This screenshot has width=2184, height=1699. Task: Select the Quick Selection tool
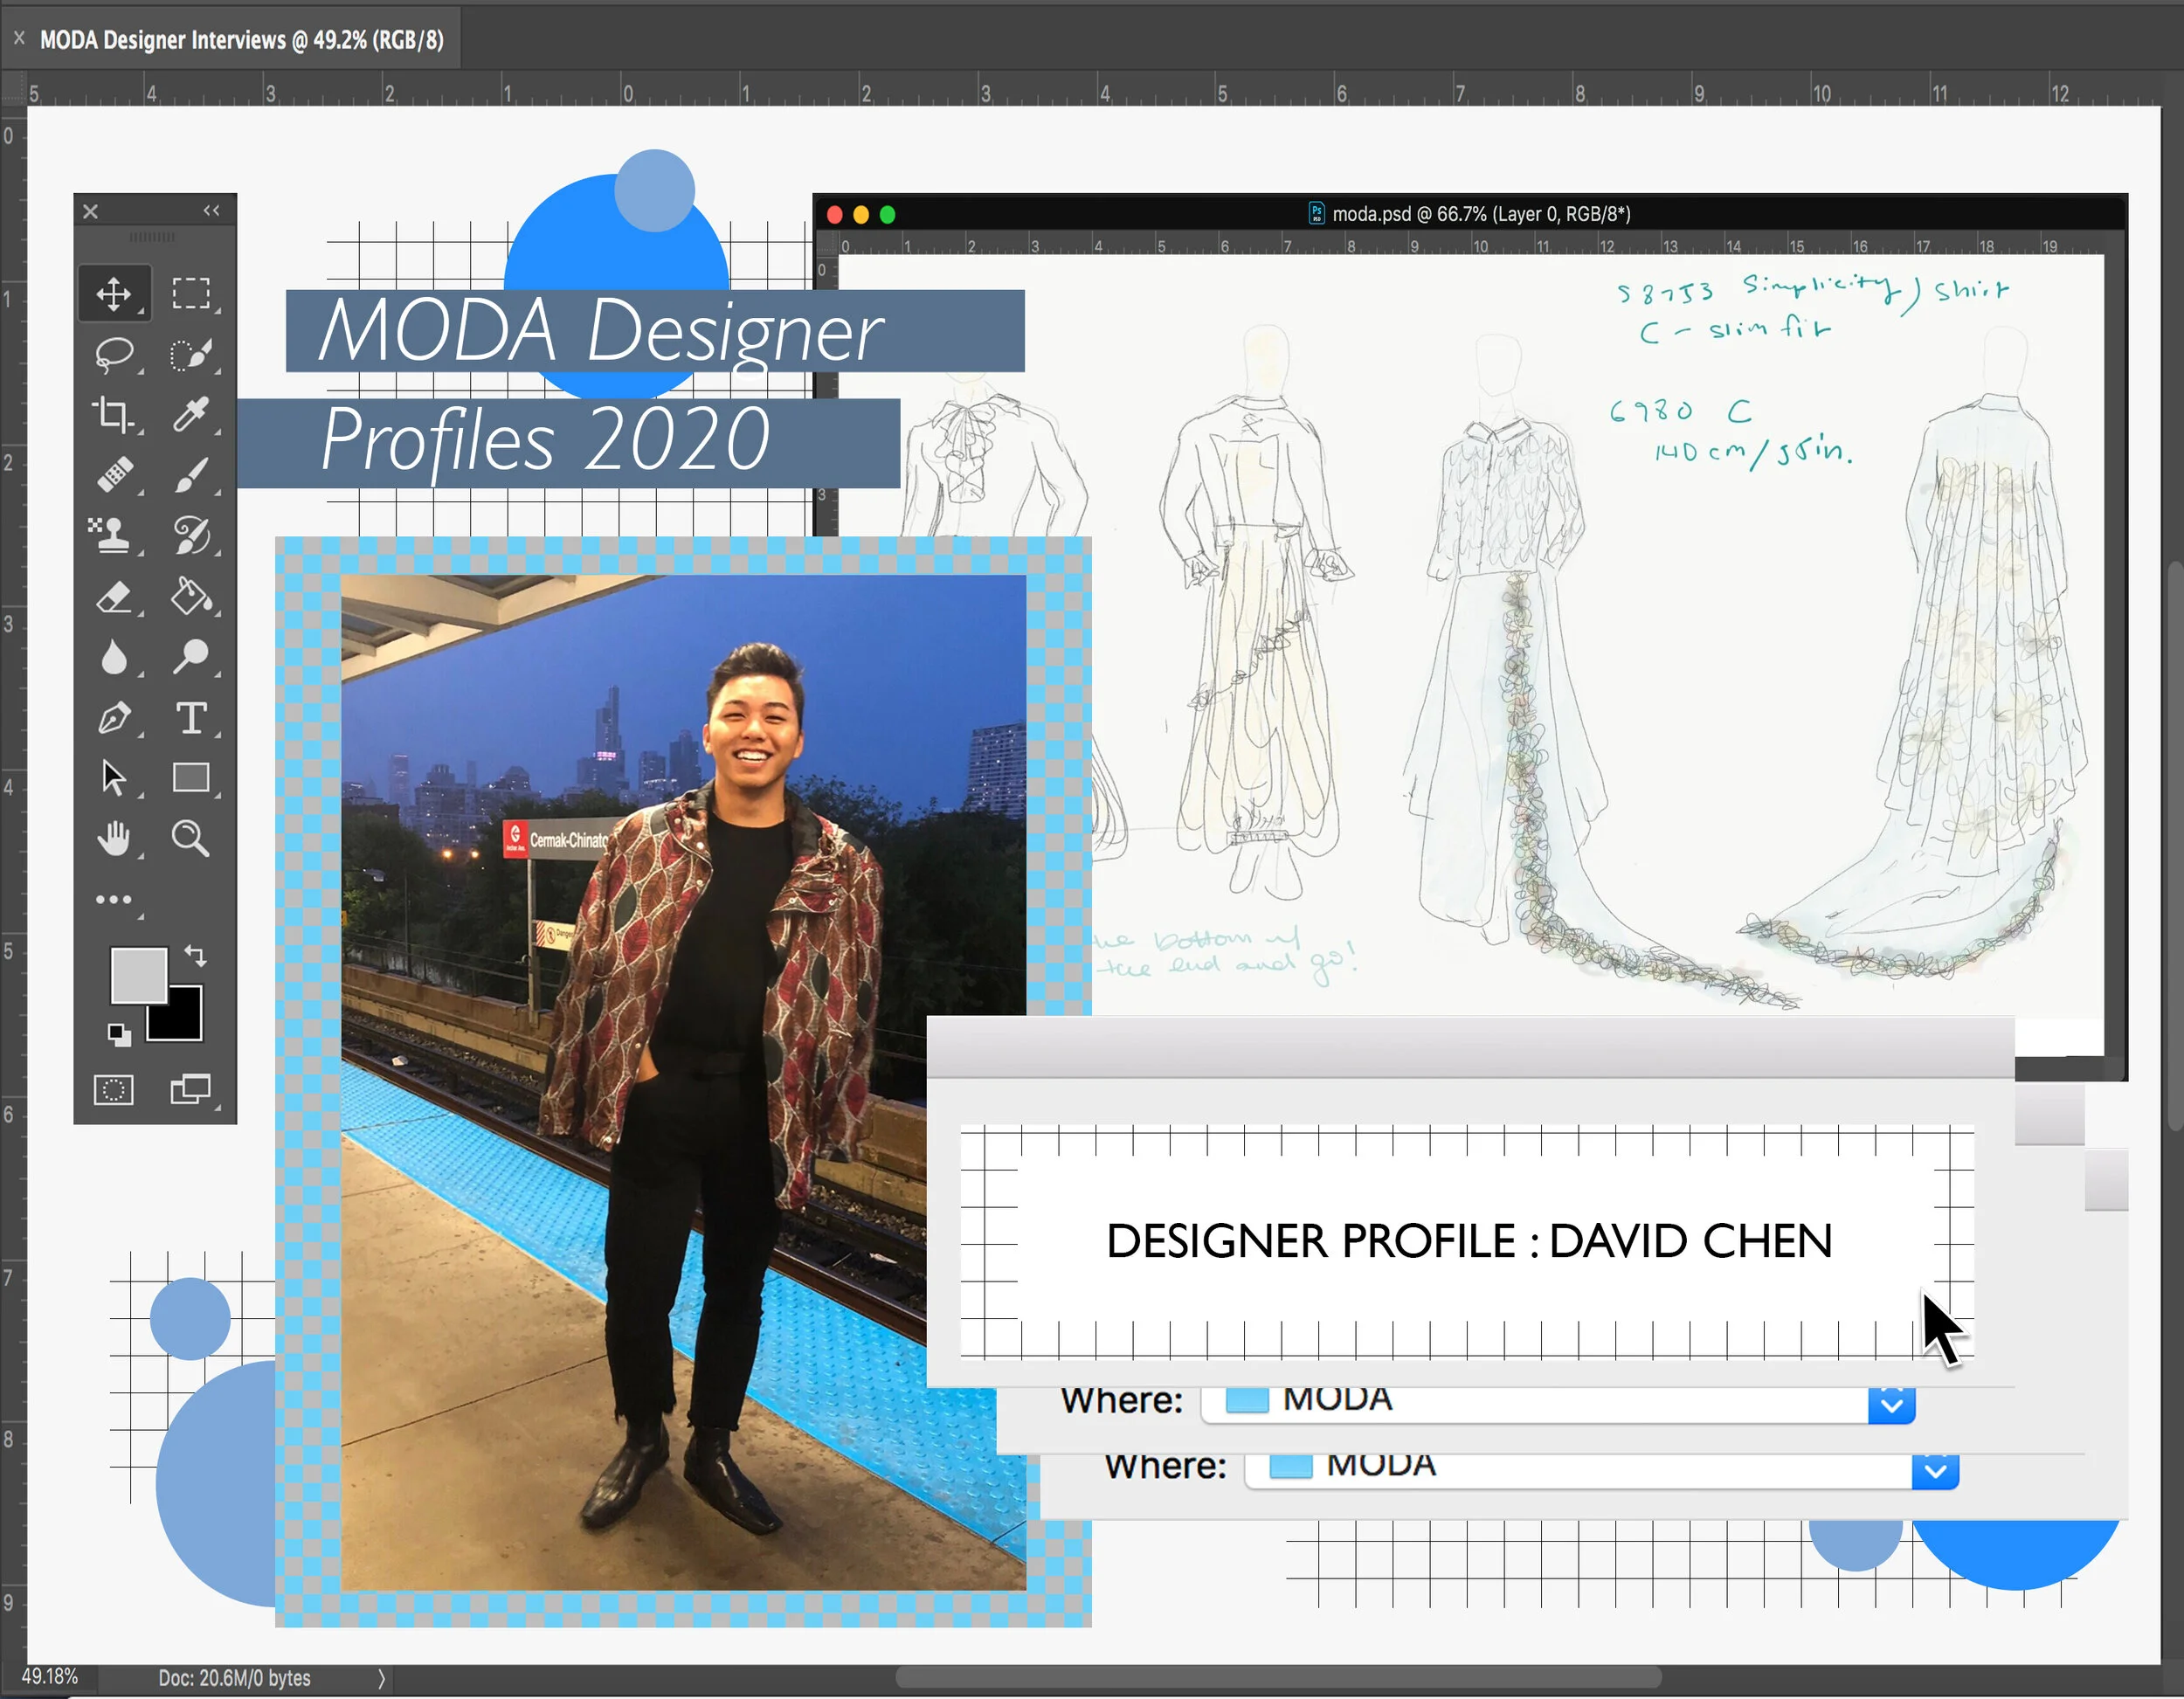190,354
